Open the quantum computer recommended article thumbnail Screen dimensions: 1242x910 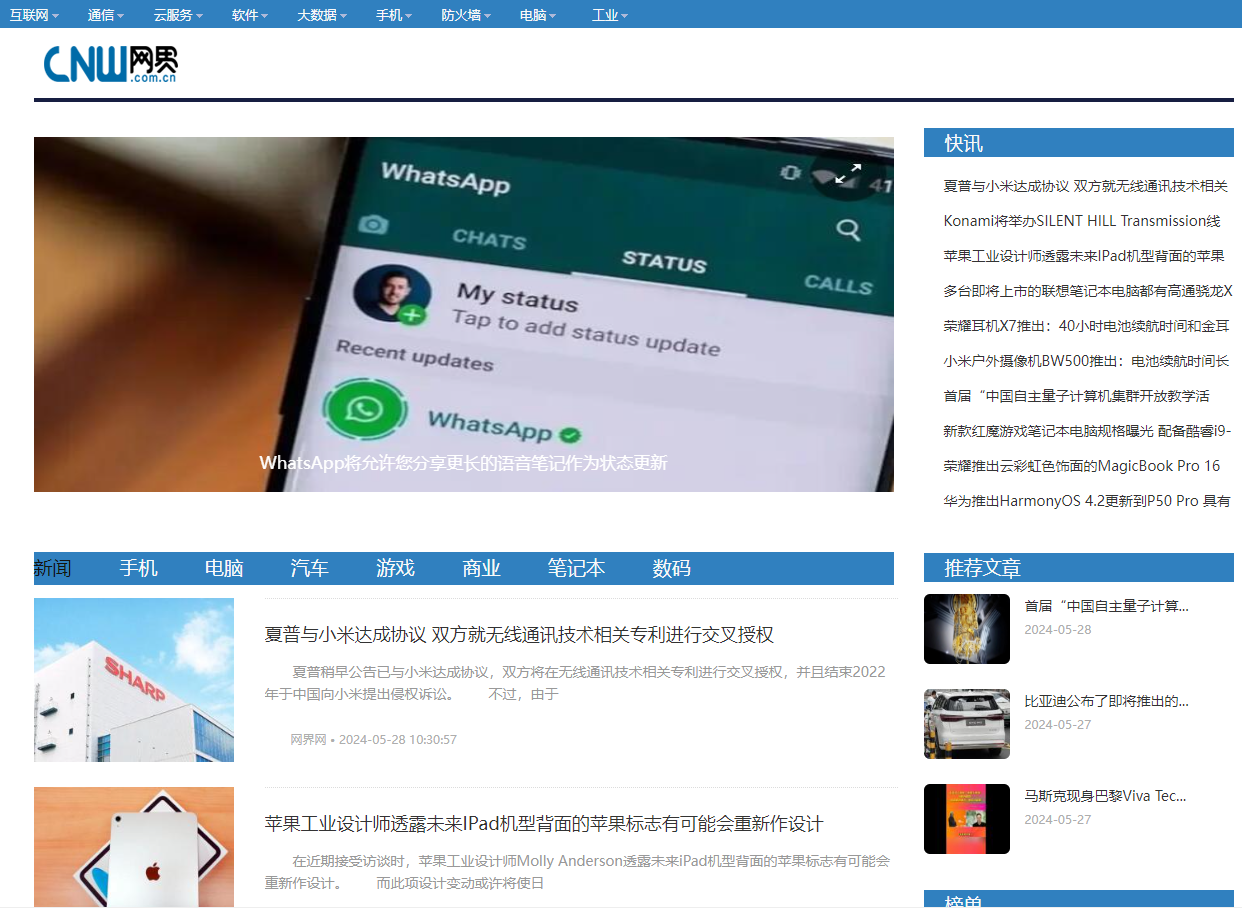[x=967, y=629]
